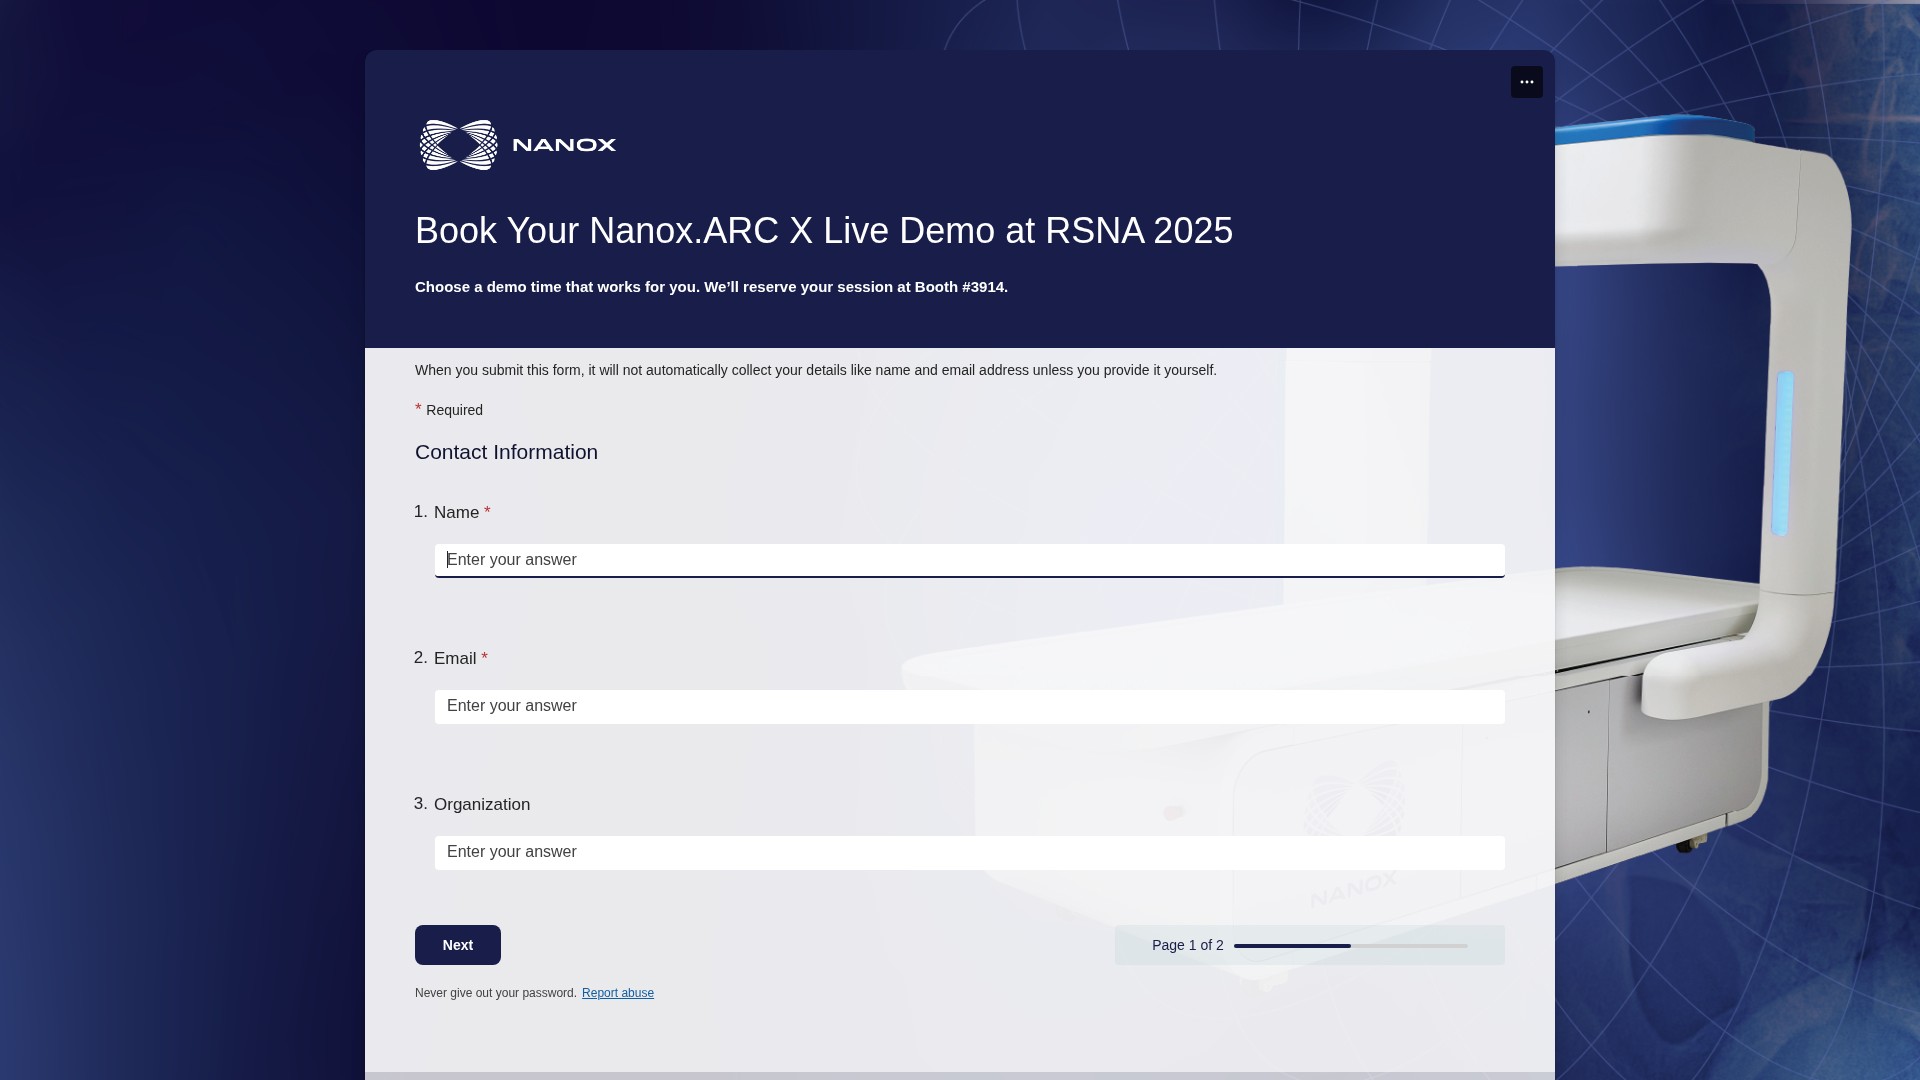Click the form title 'Book Your Nanox.ARC X Live Demo at RSNA 2025'
Screen dimensions: 1920x1080
click(824, 231)
